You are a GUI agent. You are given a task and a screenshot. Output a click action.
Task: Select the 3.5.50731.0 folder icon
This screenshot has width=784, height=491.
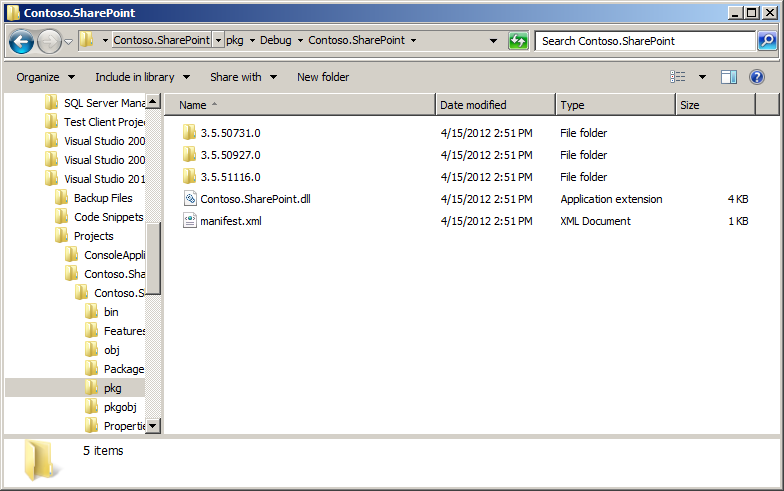(189, 132)
